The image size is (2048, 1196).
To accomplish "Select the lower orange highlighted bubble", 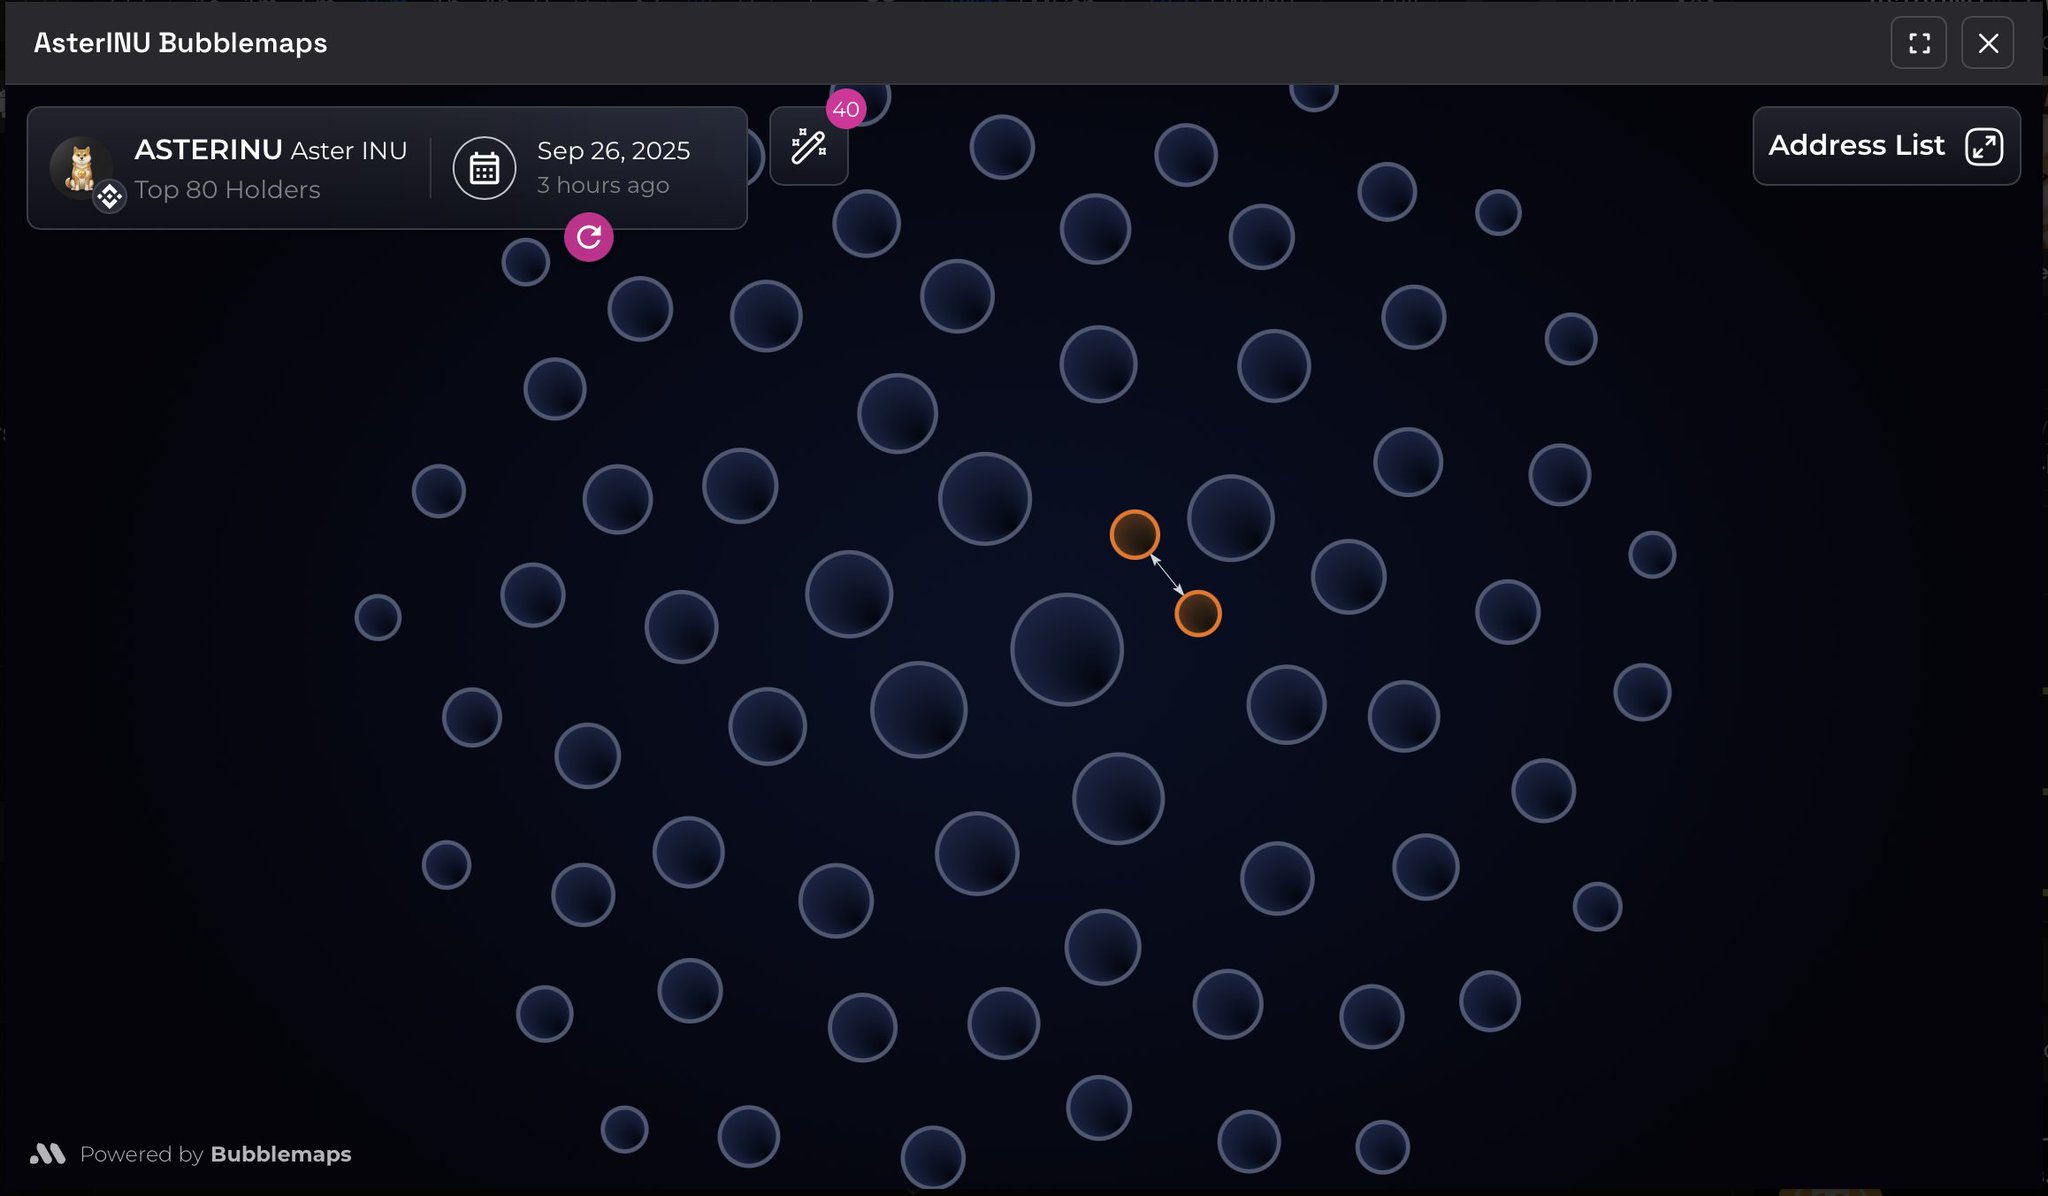I will [x=1198, y=613].
